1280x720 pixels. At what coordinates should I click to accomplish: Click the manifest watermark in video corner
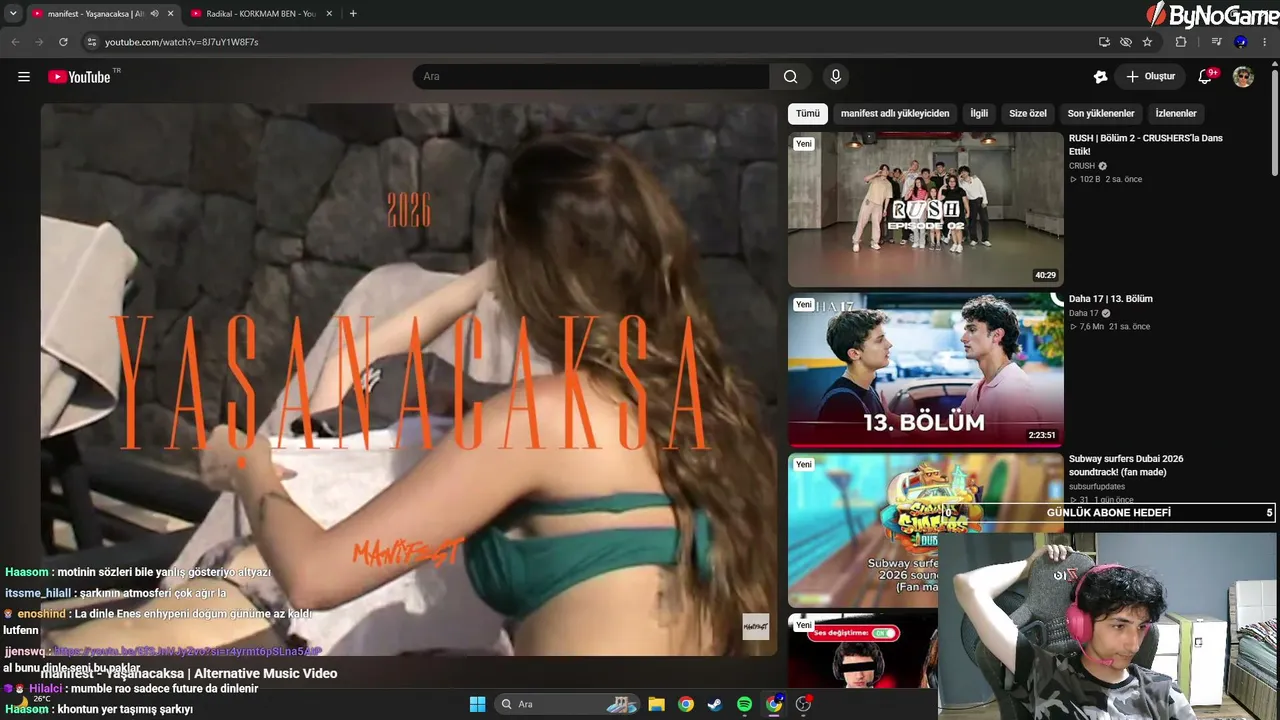[x=755, y=627]
